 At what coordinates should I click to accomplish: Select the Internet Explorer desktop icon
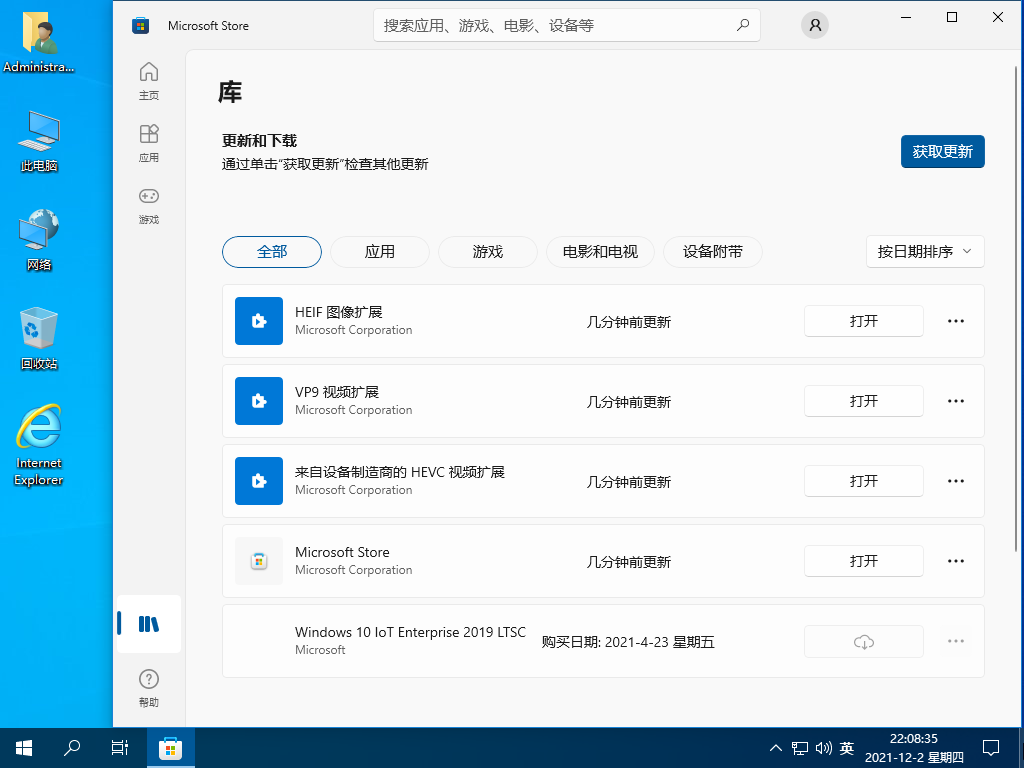[x=39, y=445]
